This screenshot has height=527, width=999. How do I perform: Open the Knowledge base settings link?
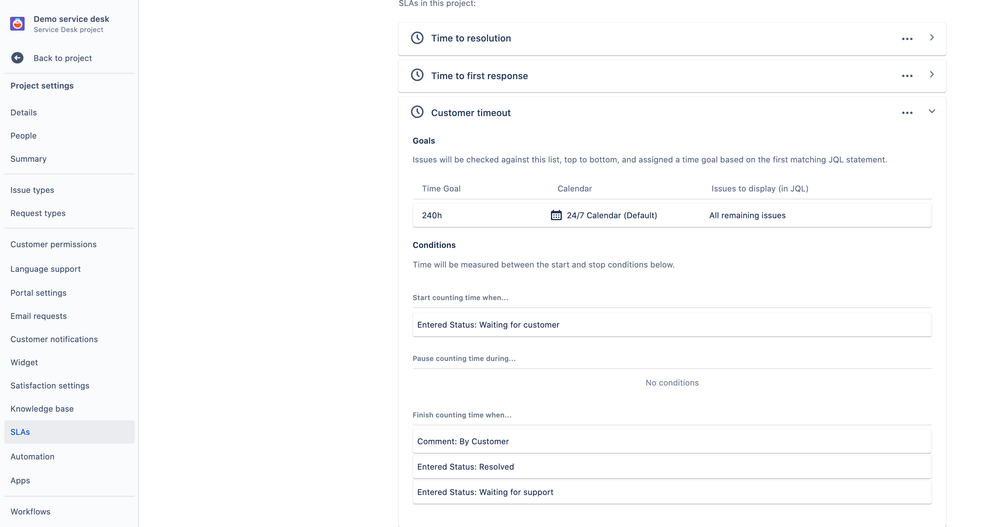[42, 409]
